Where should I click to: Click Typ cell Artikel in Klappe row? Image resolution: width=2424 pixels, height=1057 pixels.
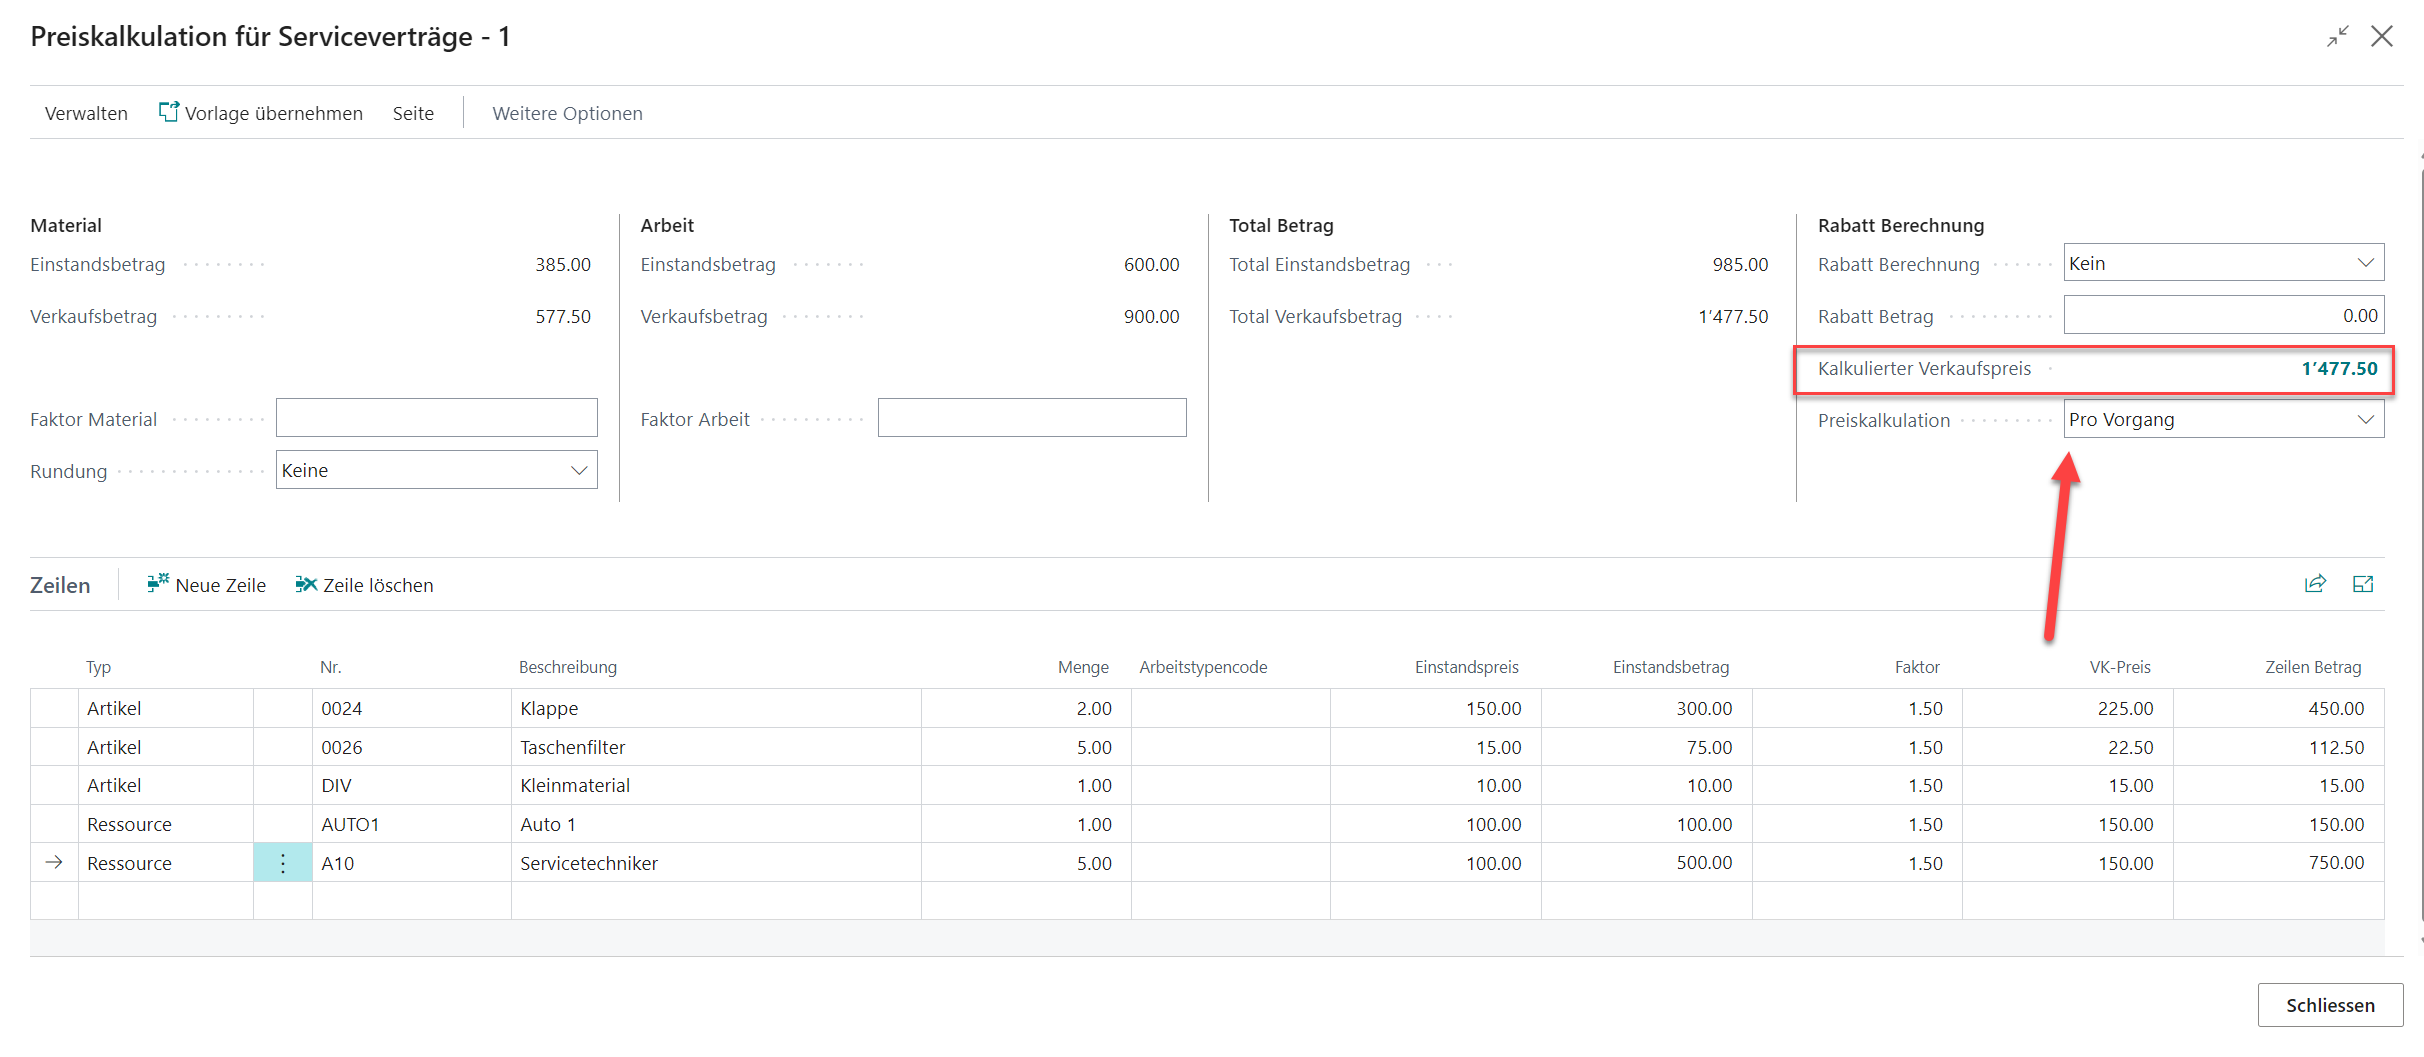pos(165,708)
